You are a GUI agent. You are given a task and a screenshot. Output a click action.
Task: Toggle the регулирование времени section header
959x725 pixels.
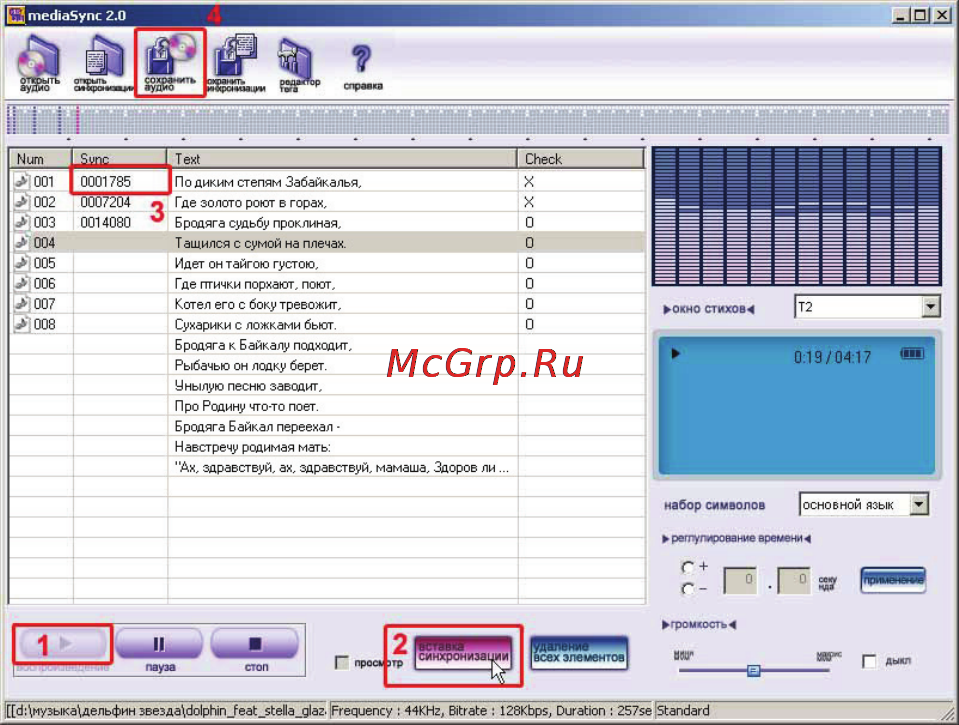[x=736, y=538]
